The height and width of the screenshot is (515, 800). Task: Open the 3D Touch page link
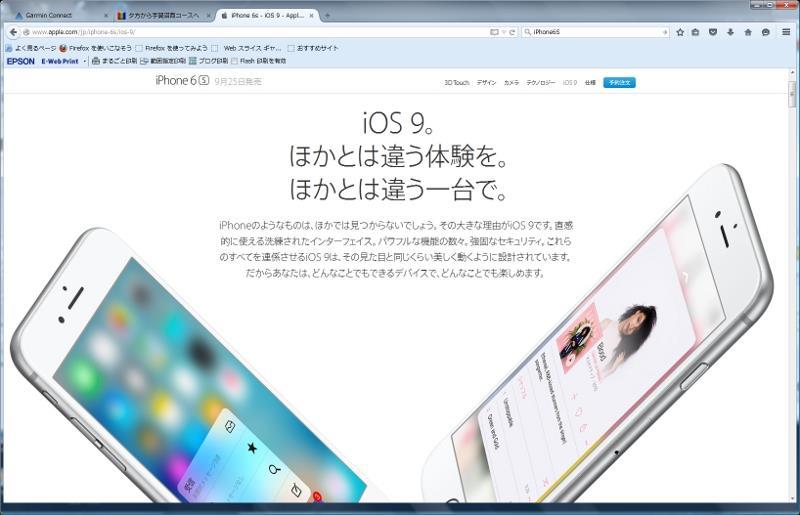pos(457,83)
